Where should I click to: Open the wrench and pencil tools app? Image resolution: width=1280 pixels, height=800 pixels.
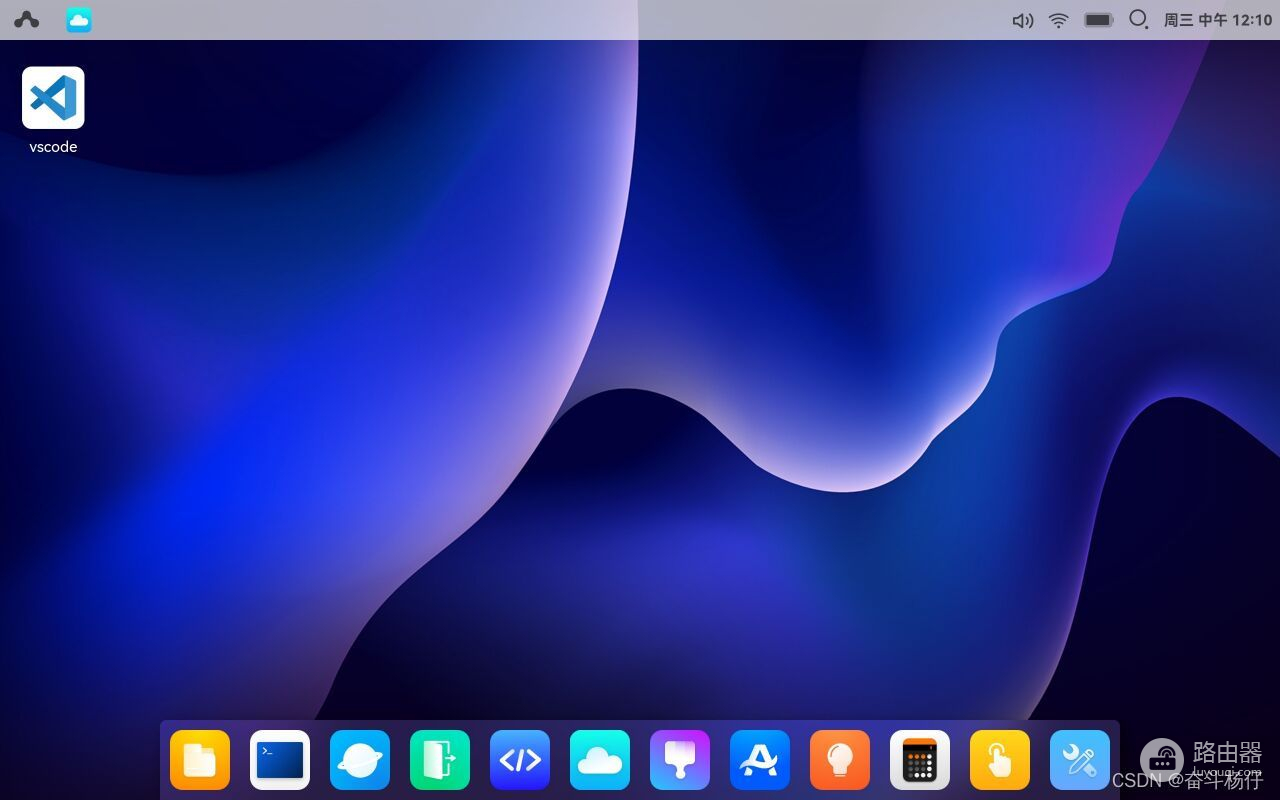click(1080, 760)
